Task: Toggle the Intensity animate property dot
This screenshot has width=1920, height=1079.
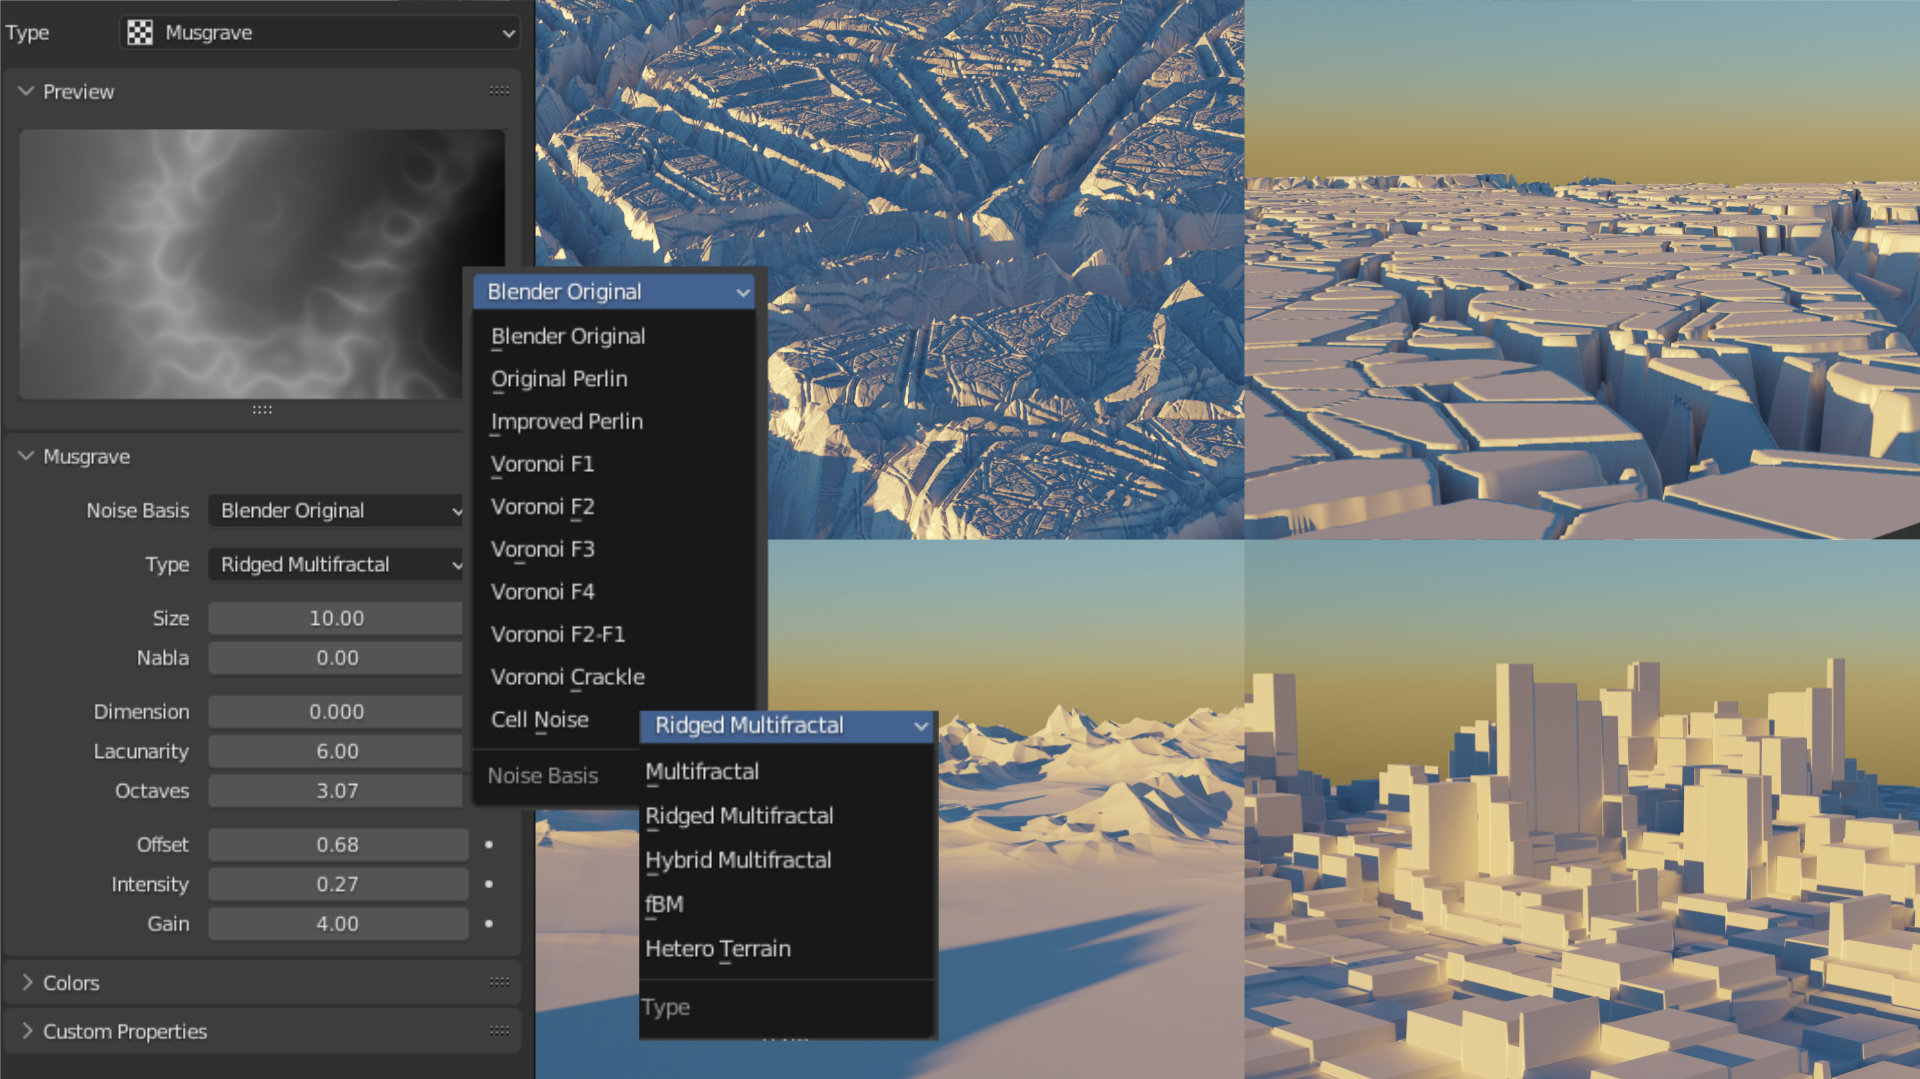Action: pos(489,884)
